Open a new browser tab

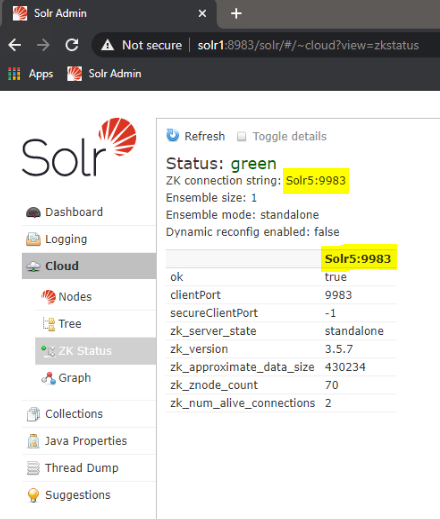coord(236,14)
